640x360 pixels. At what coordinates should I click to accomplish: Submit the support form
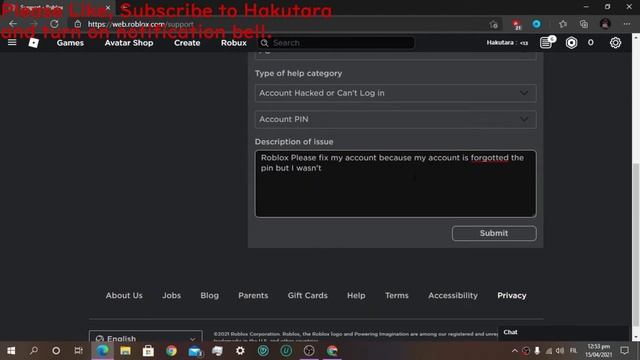494,233
